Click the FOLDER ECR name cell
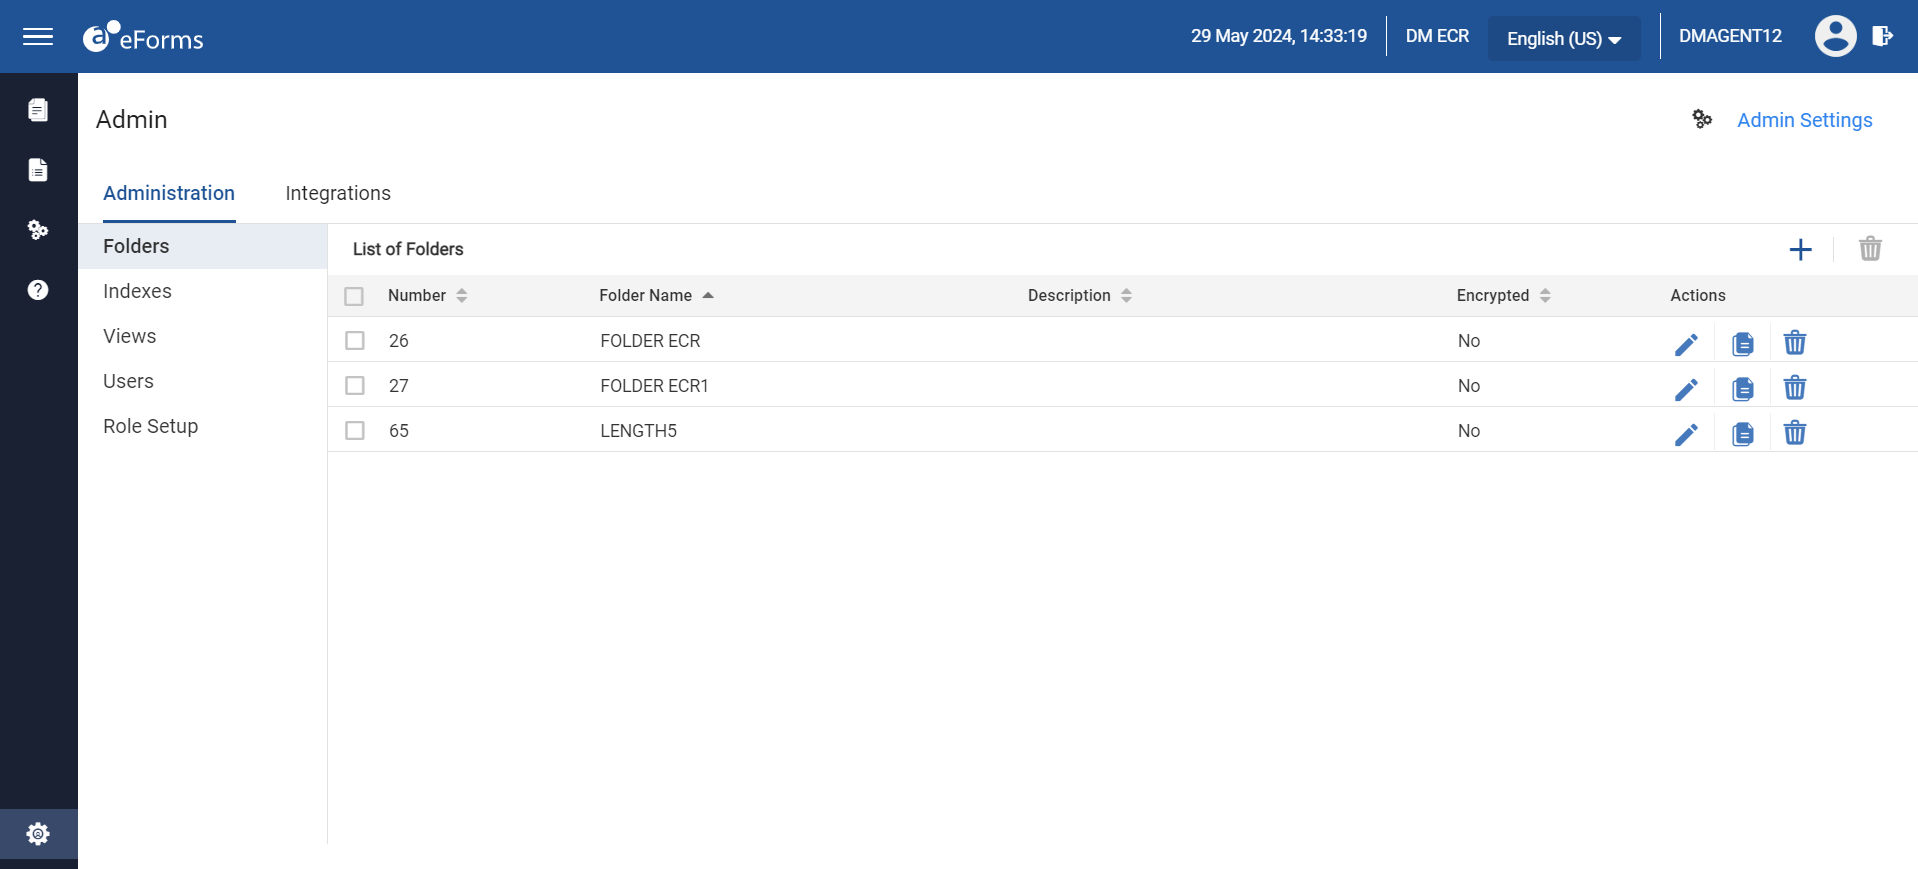Screen dimensions: 1918x869 click(x=650, y=341)
